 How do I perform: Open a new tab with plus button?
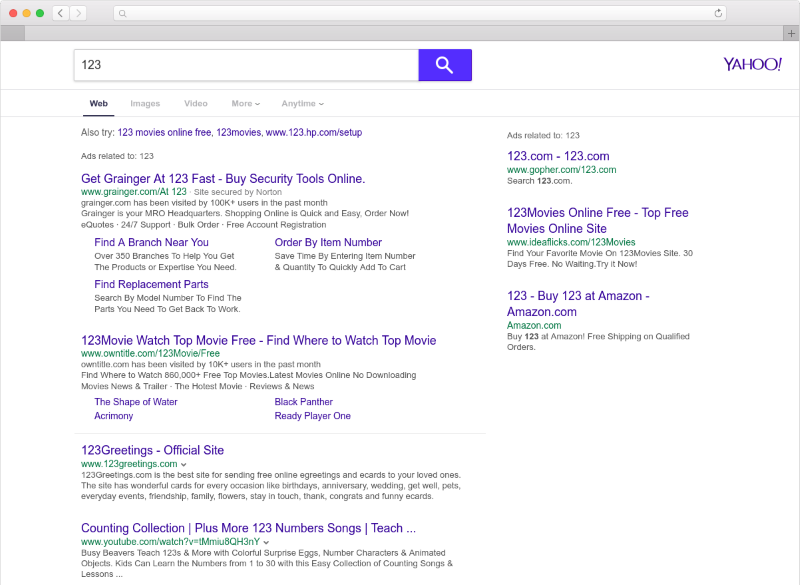(791, 33)
